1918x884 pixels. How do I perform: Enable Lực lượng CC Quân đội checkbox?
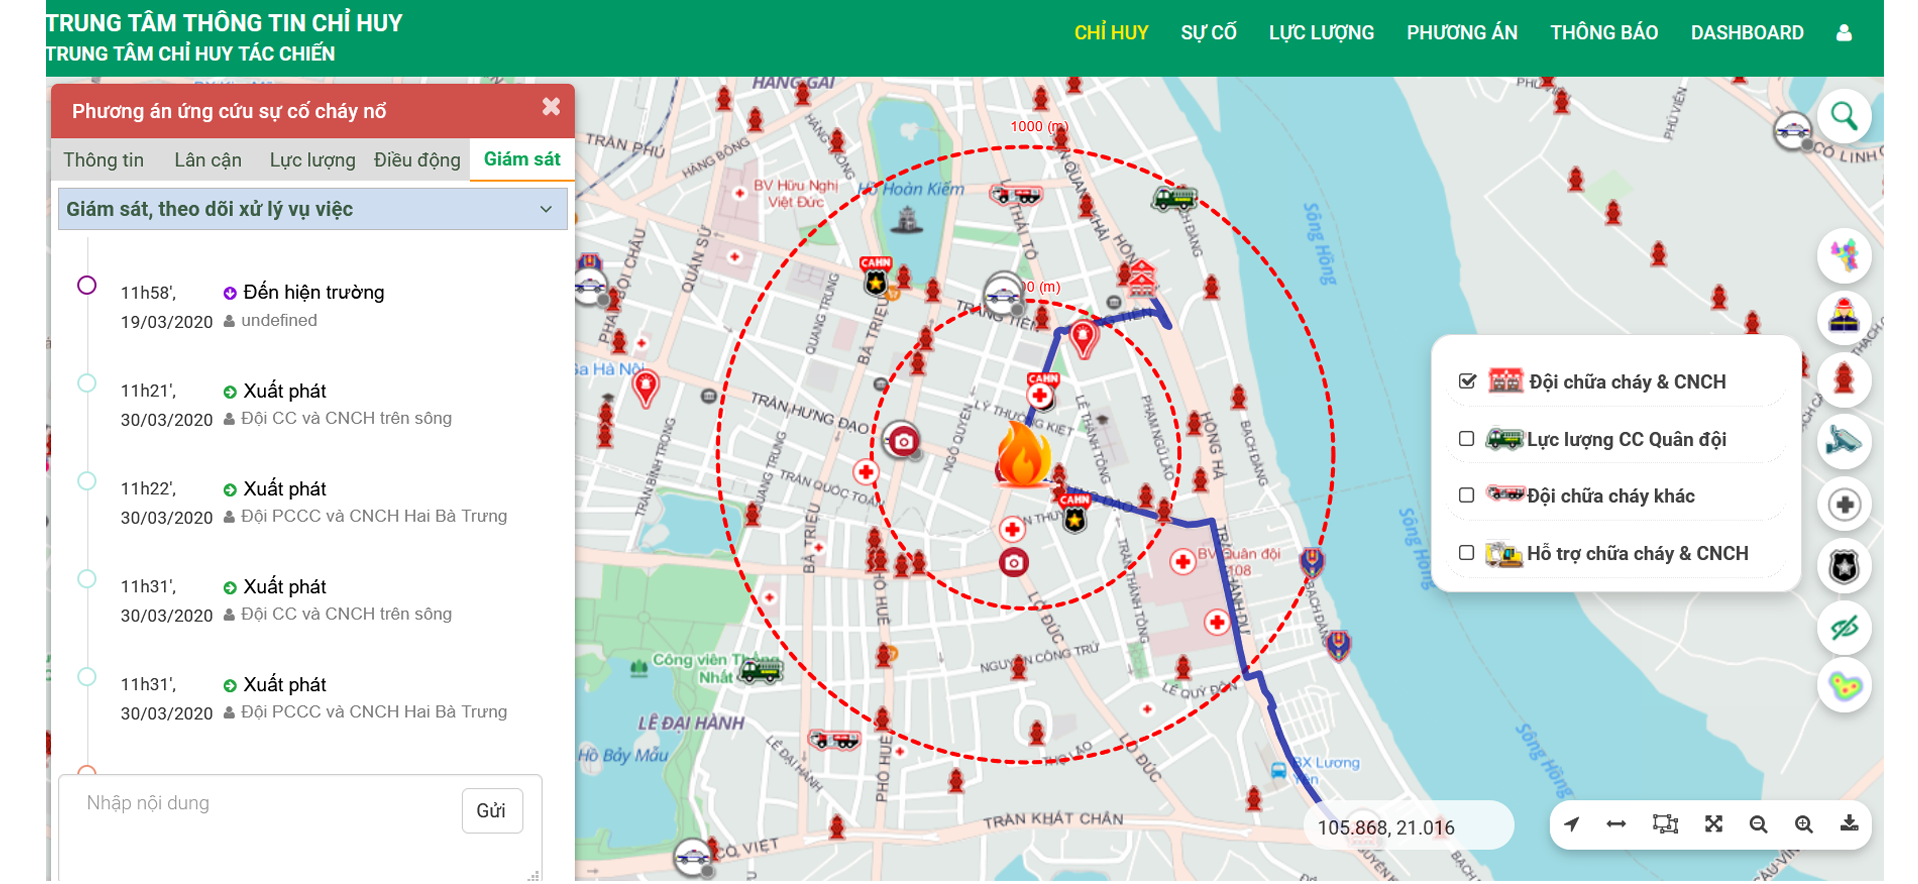pyautogui.click(x=1467, y=439)
